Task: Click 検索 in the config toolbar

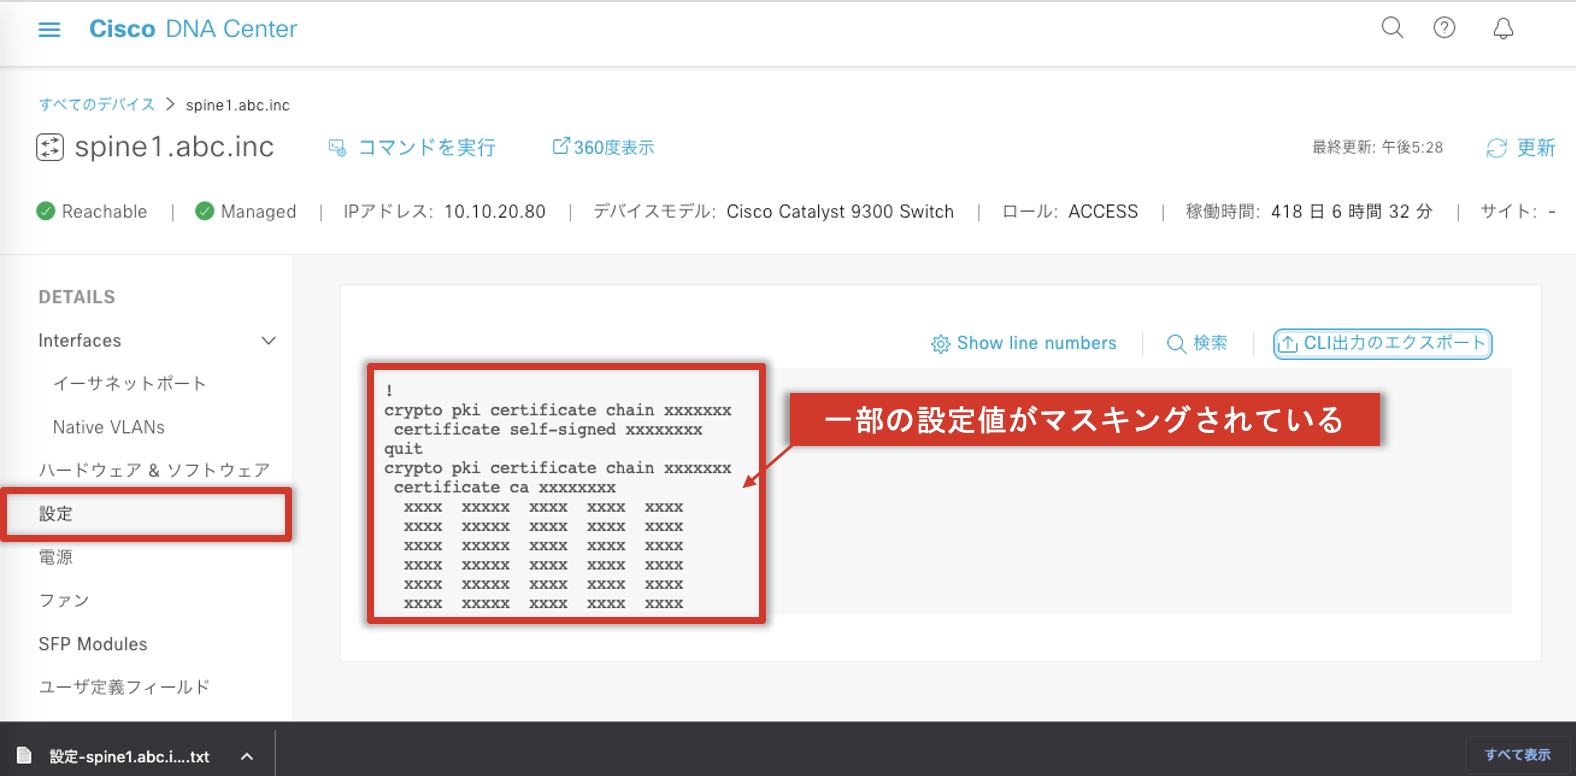Action: click(x=1197, y=343)
